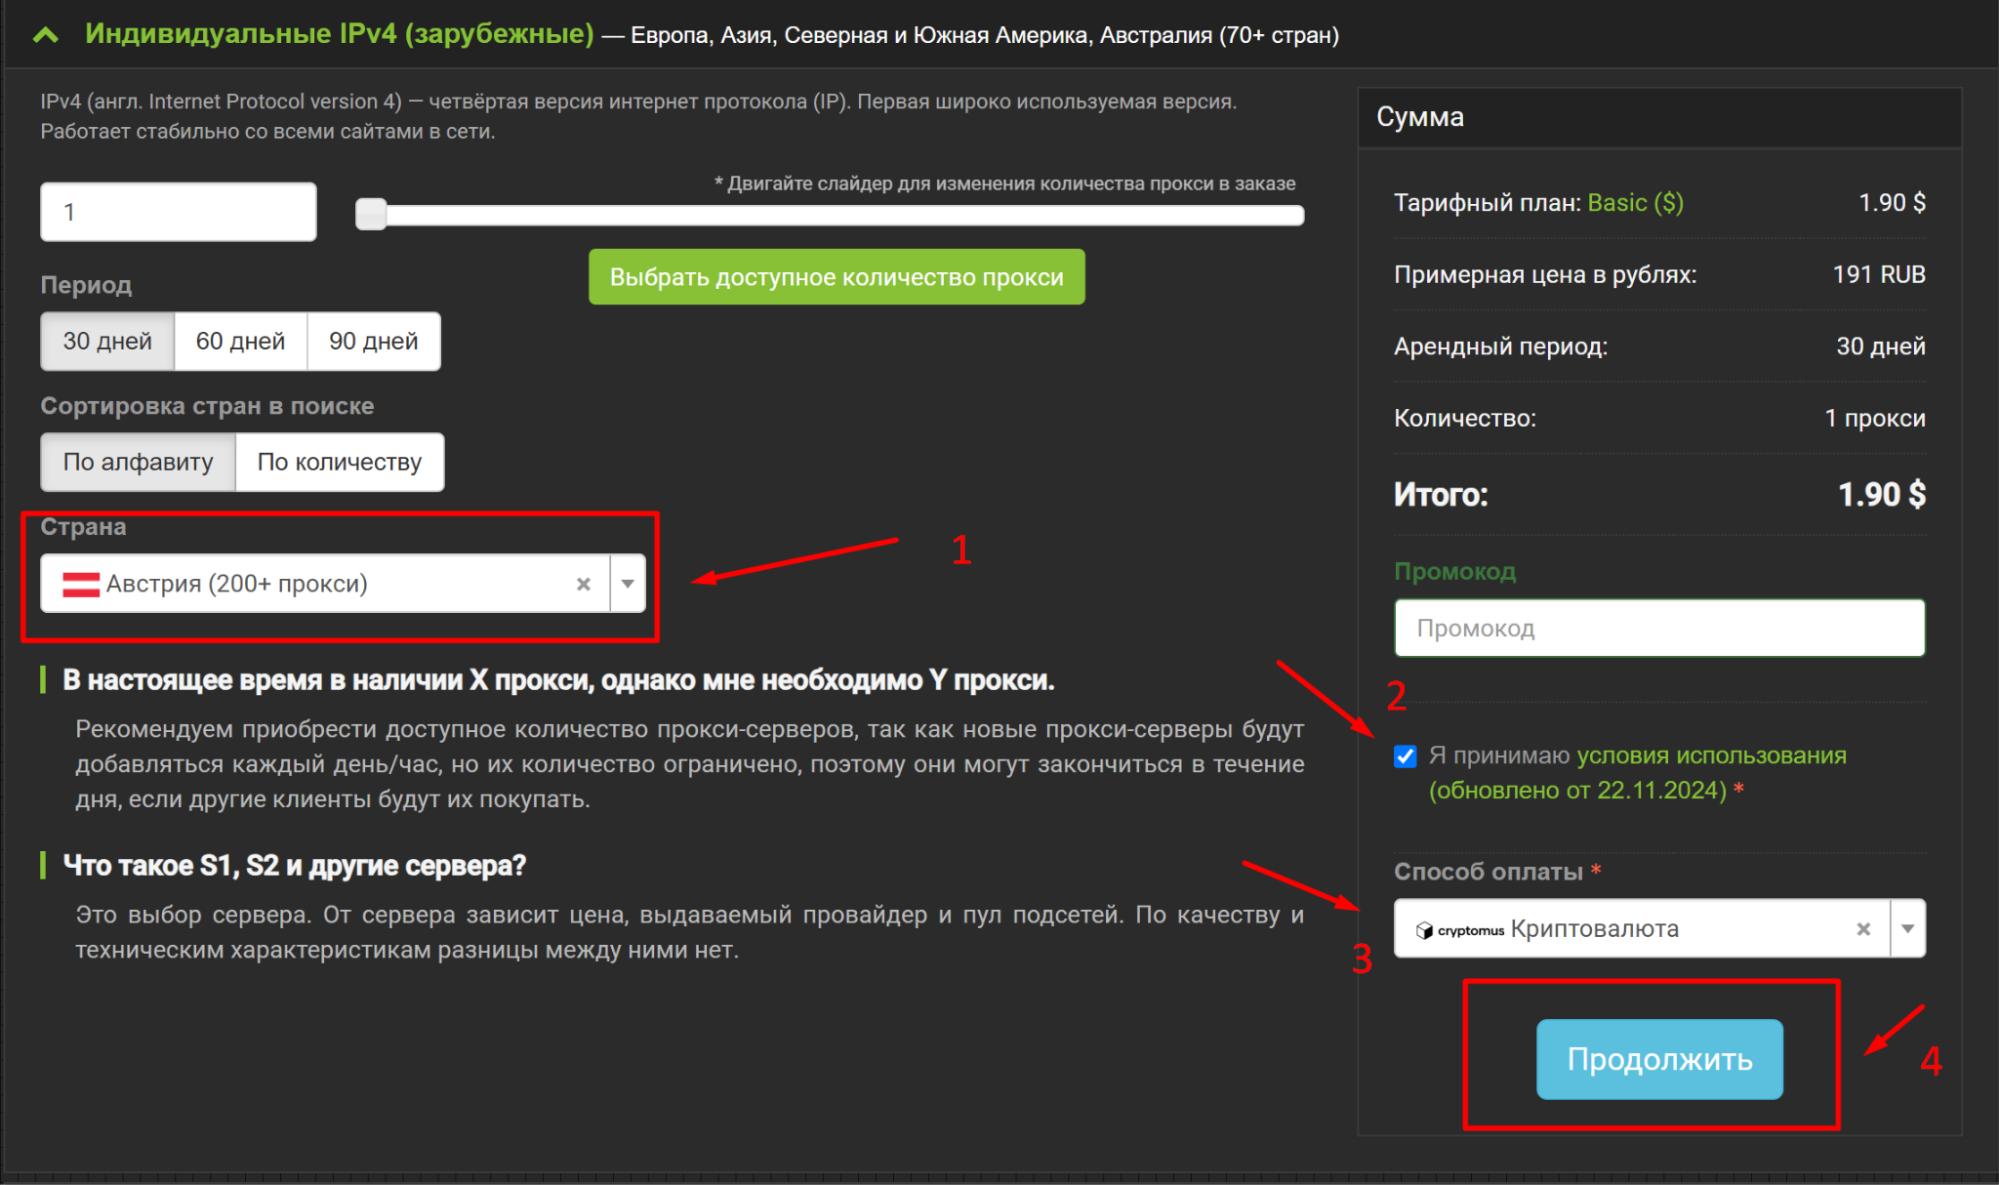This screenshot has width=1999, height=1185.
Task: Clear the selected country Австрия
Action: coord(584,584)
